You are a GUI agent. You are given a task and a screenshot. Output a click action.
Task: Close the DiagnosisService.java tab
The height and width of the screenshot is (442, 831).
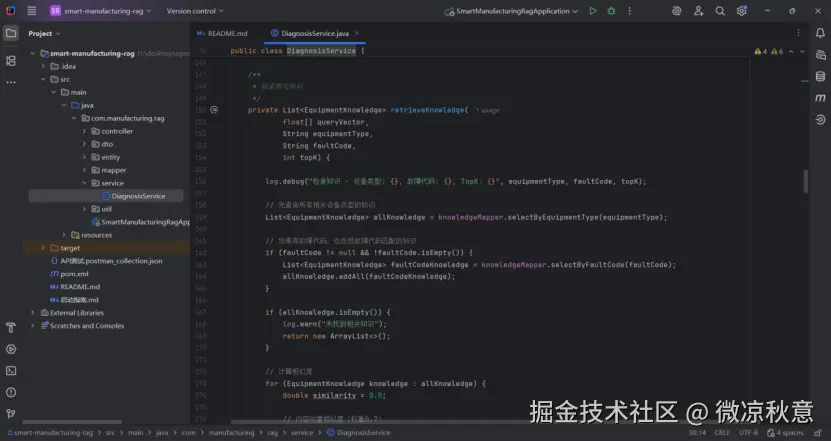(357, 33)
